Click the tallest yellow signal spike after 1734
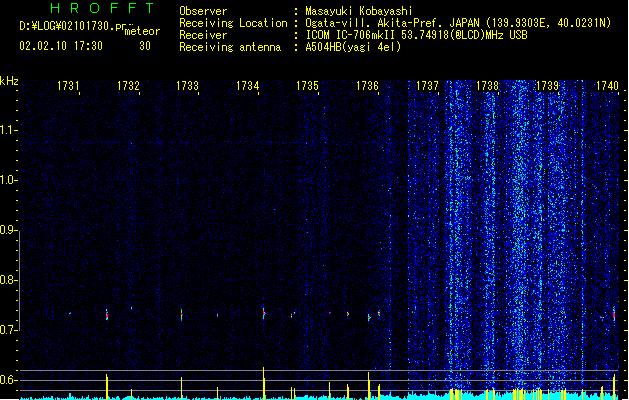629x400 pixels. click(264, 383)
